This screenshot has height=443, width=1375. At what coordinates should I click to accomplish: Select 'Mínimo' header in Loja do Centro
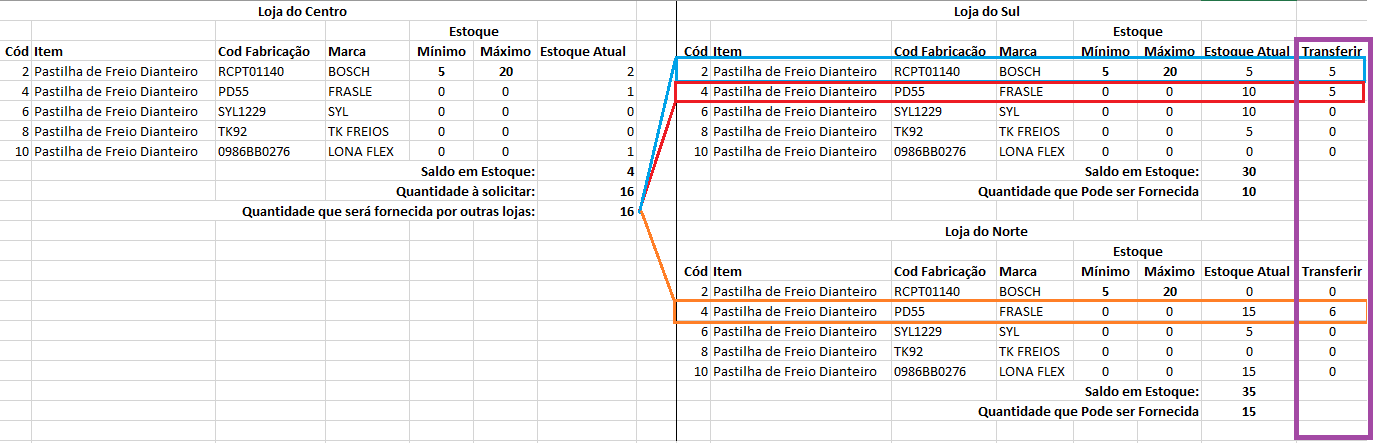(441, 51)
